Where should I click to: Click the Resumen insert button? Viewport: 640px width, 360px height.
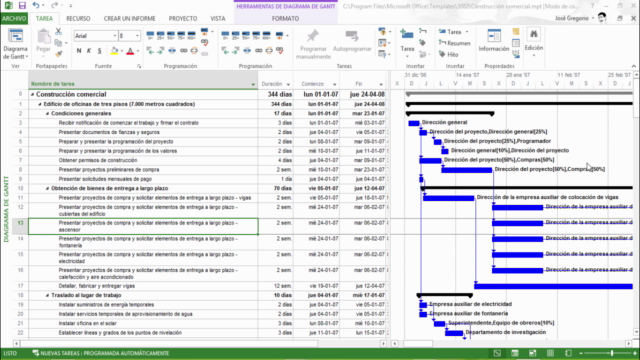(454, 43)
